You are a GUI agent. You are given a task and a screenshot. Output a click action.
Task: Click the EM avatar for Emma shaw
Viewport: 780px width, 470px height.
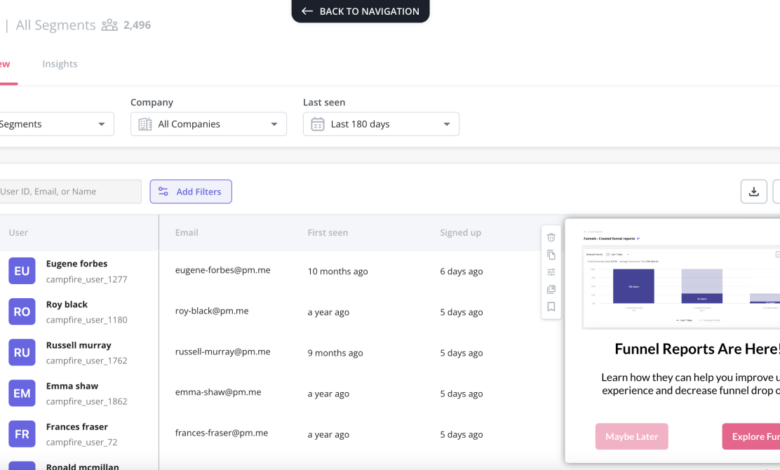pos(22,393)
